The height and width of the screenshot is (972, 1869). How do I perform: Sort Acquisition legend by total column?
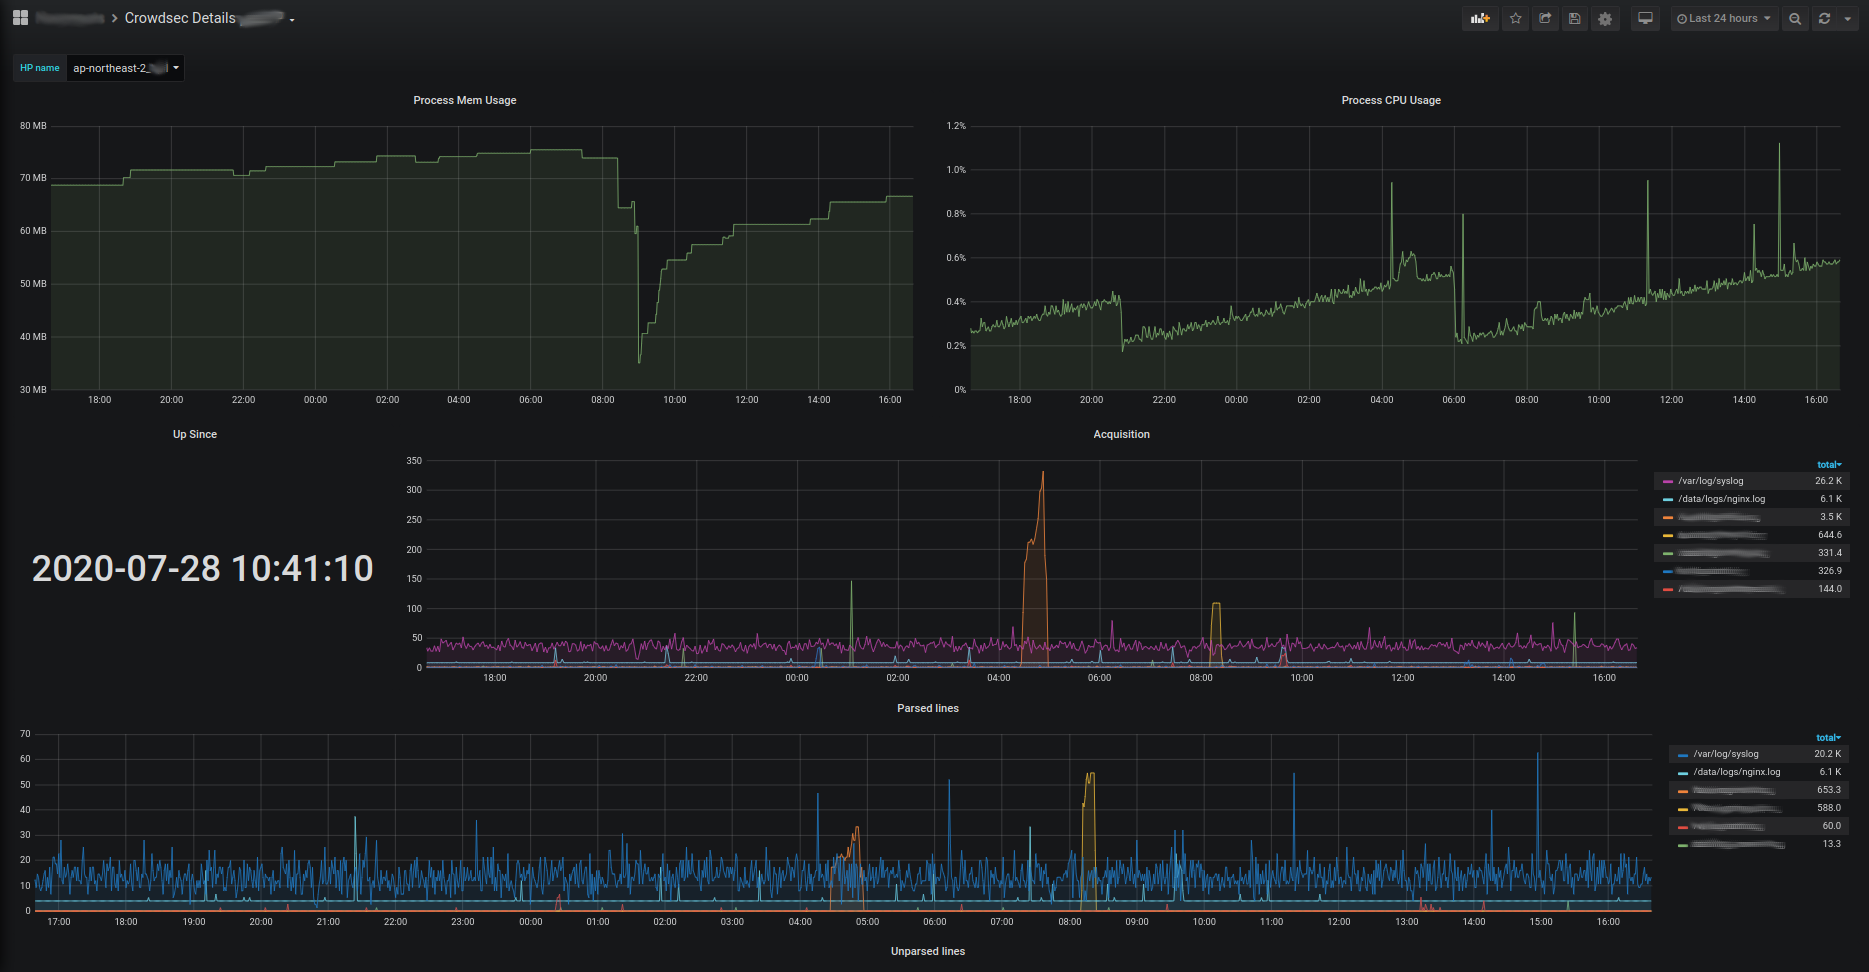tap(1828, 465)
